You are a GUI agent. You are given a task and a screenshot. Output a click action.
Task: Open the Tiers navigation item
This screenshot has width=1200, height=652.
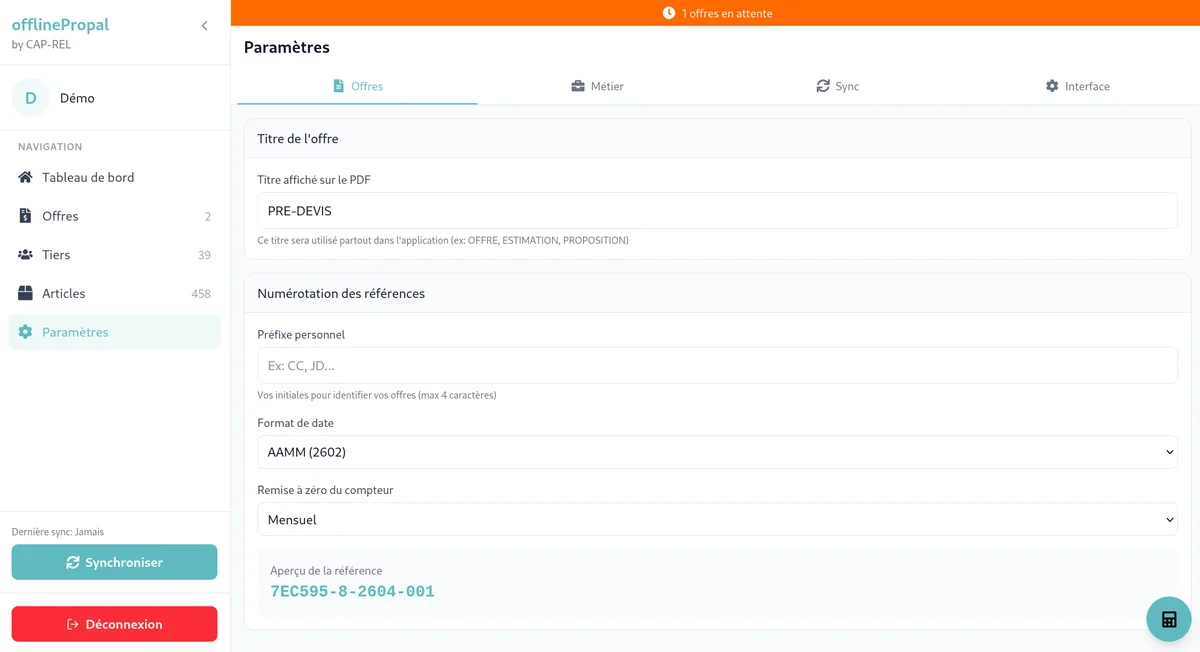115,255
